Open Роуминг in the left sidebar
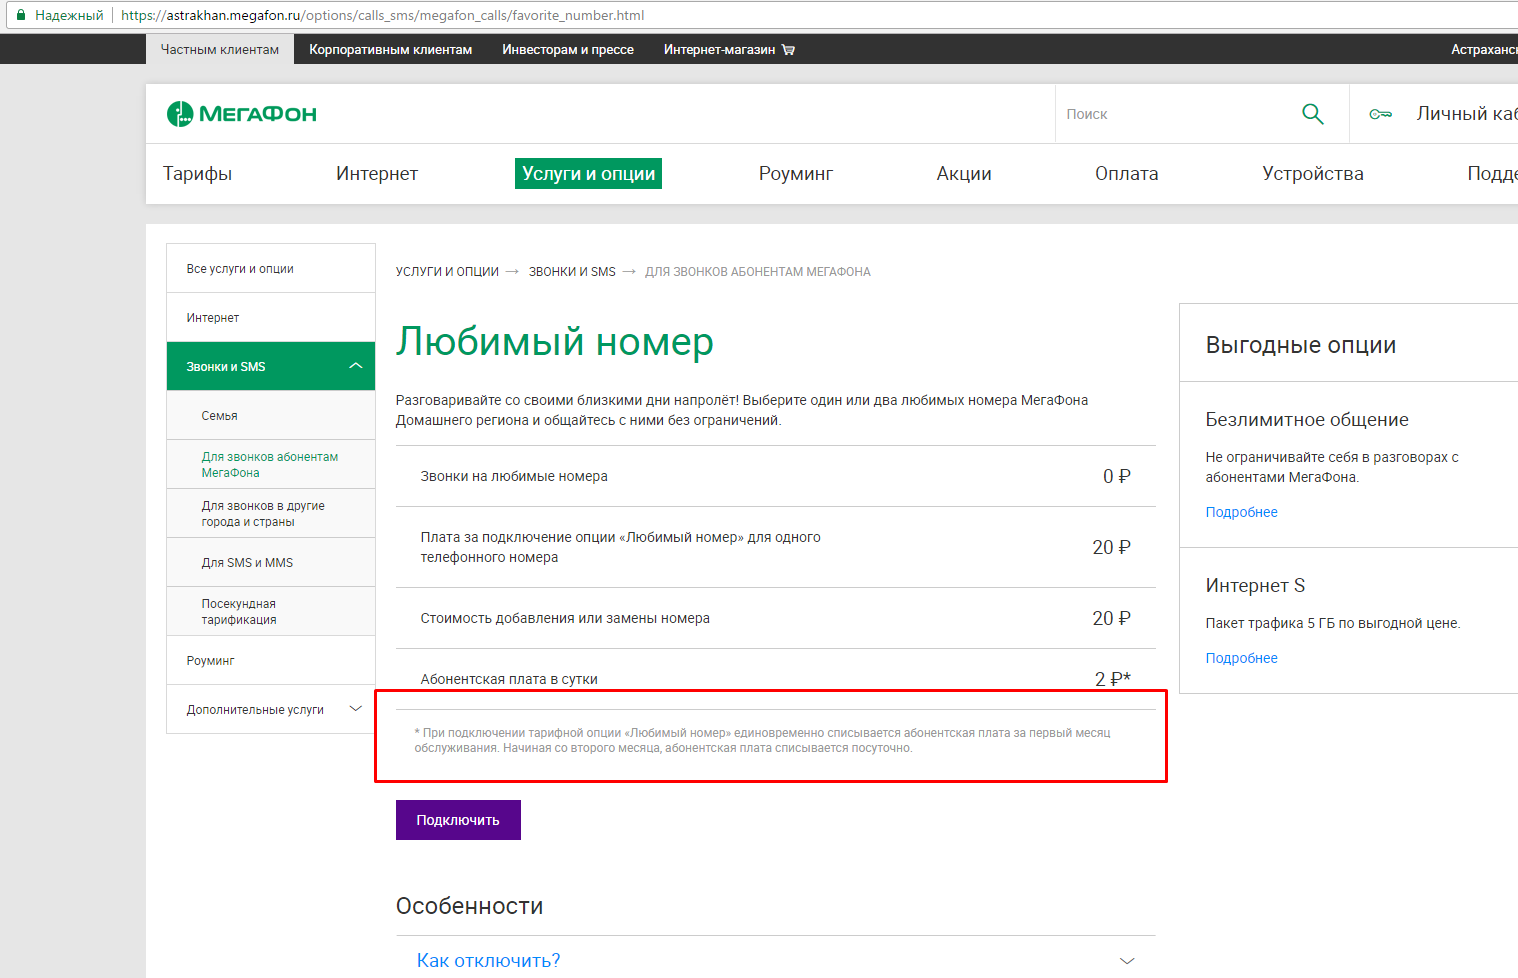1518x978 pixels. point(271,661)
